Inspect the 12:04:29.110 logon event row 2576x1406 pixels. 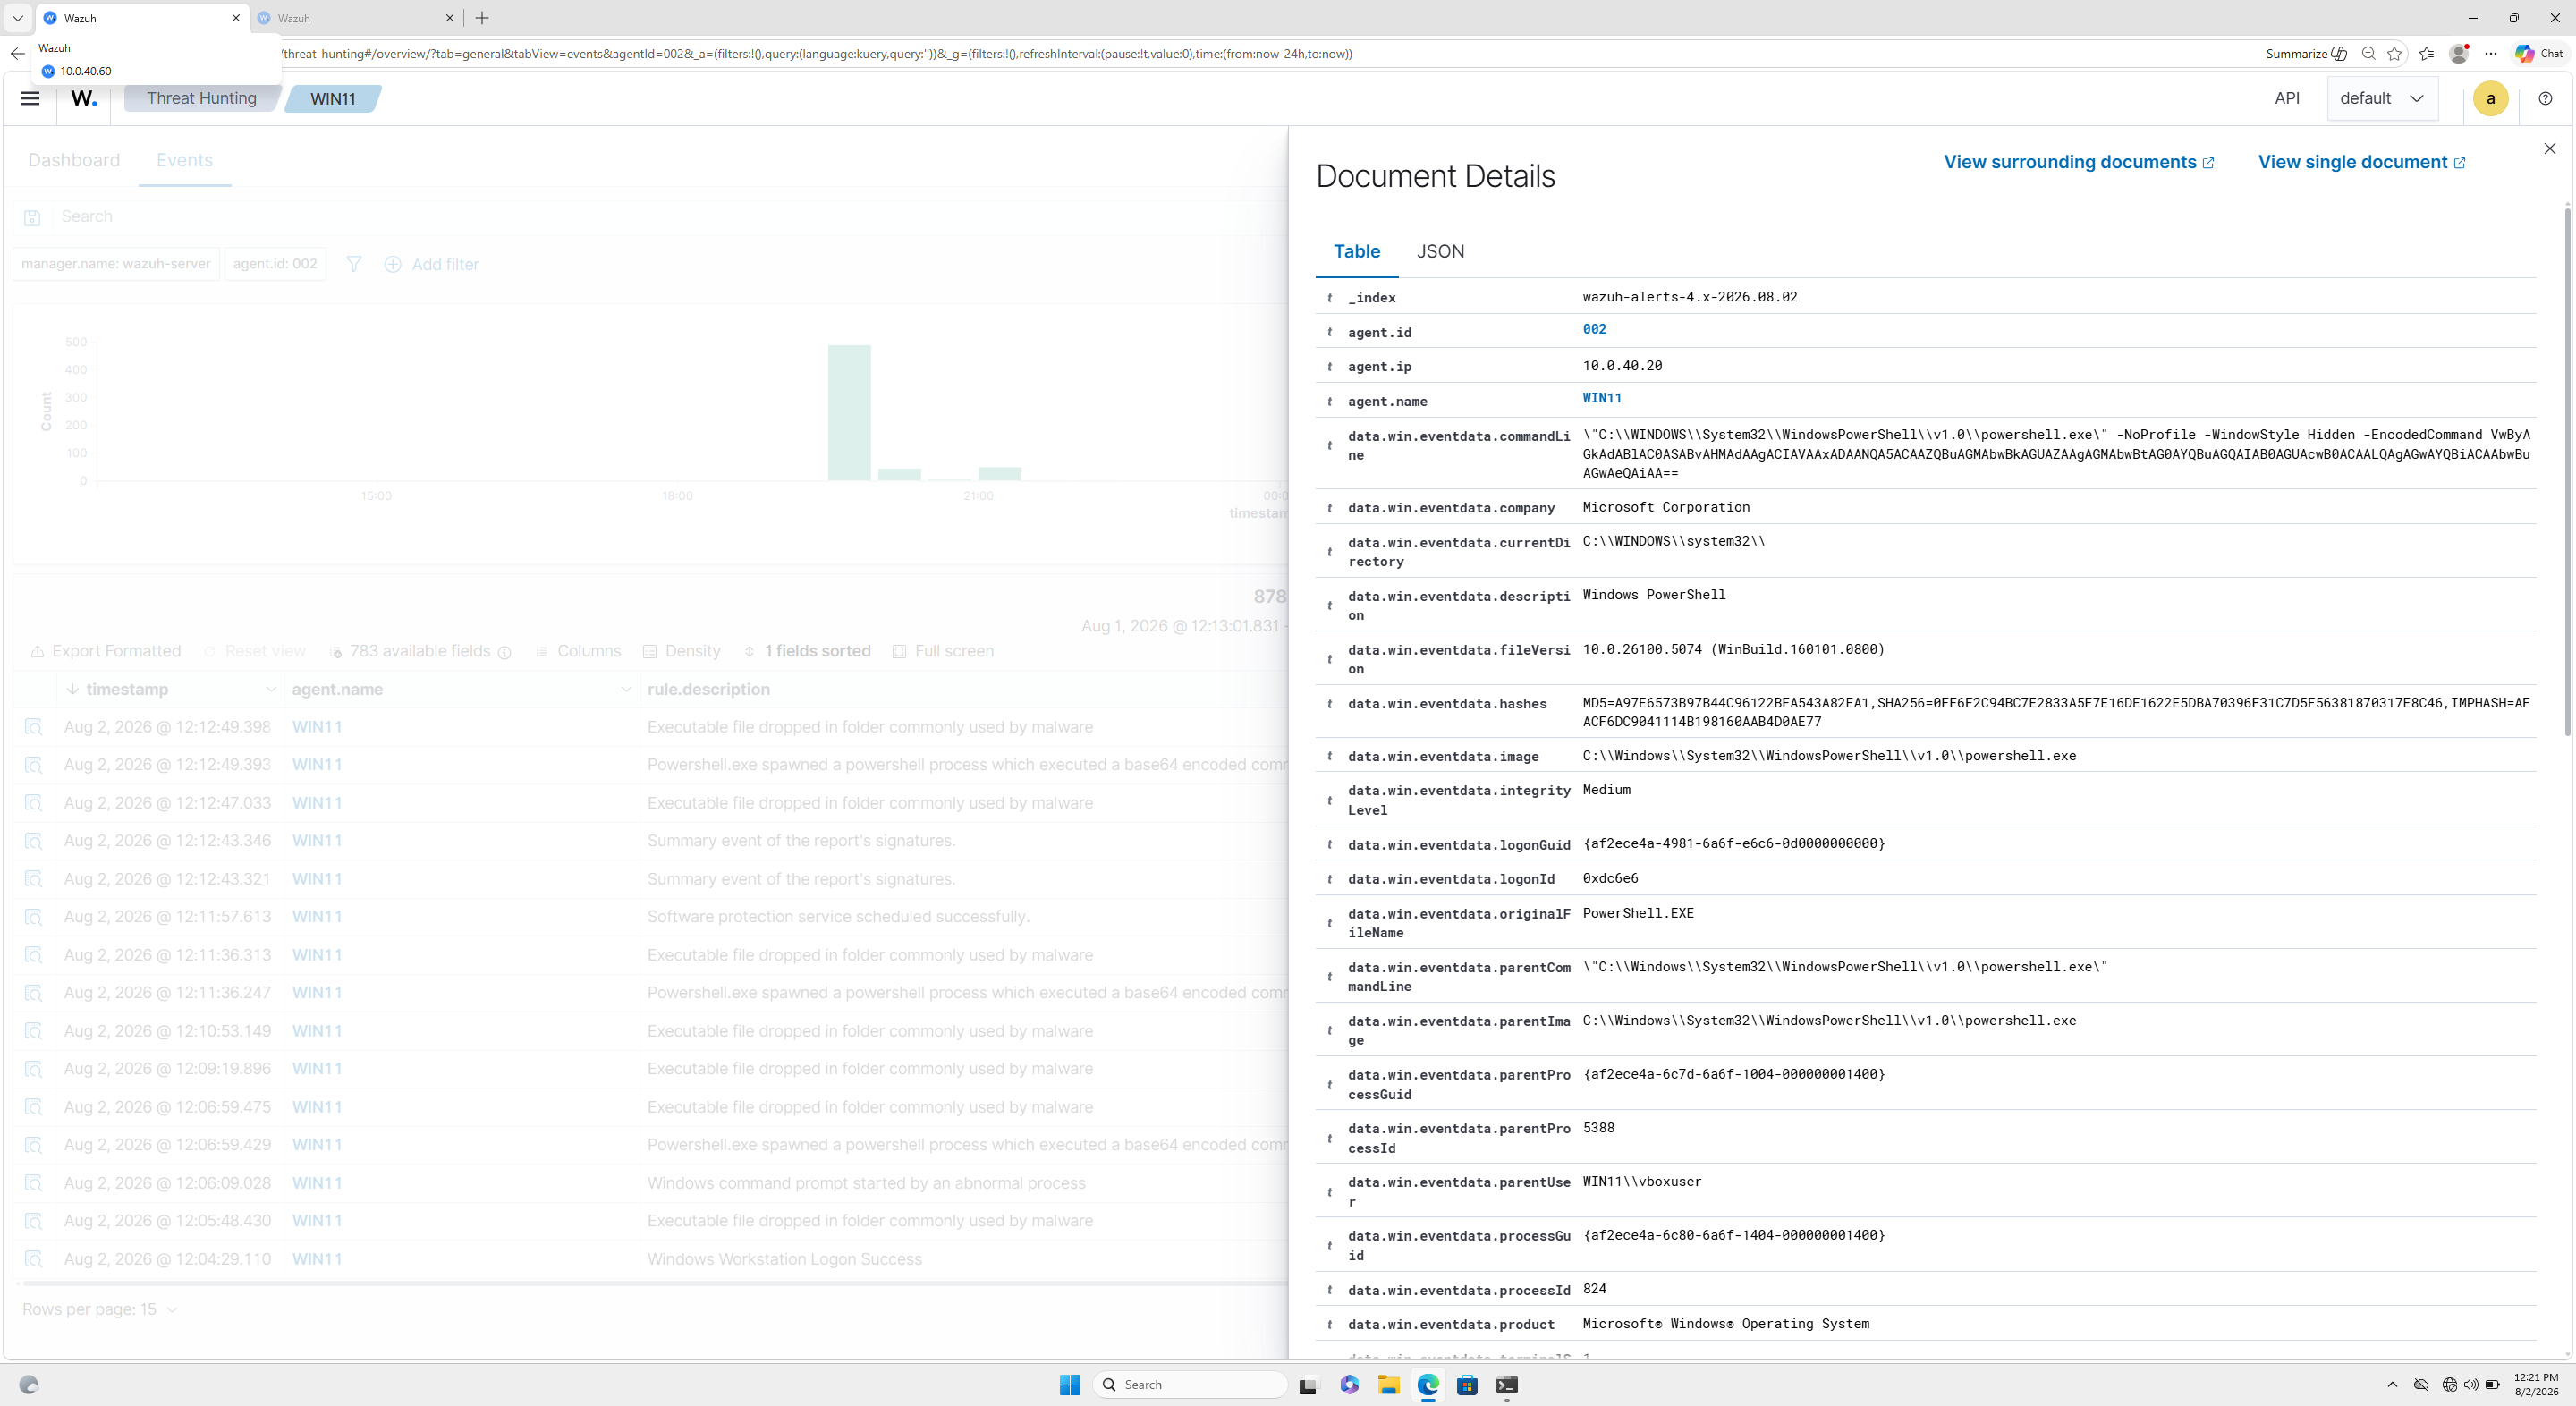point(34,1259)
